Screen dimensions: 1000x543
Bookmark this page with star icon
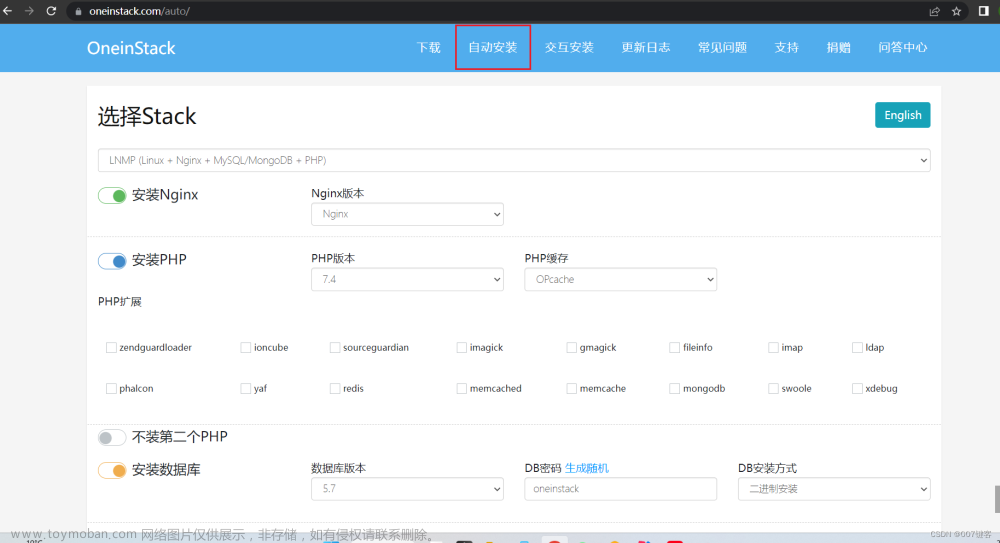click(956, 11)
